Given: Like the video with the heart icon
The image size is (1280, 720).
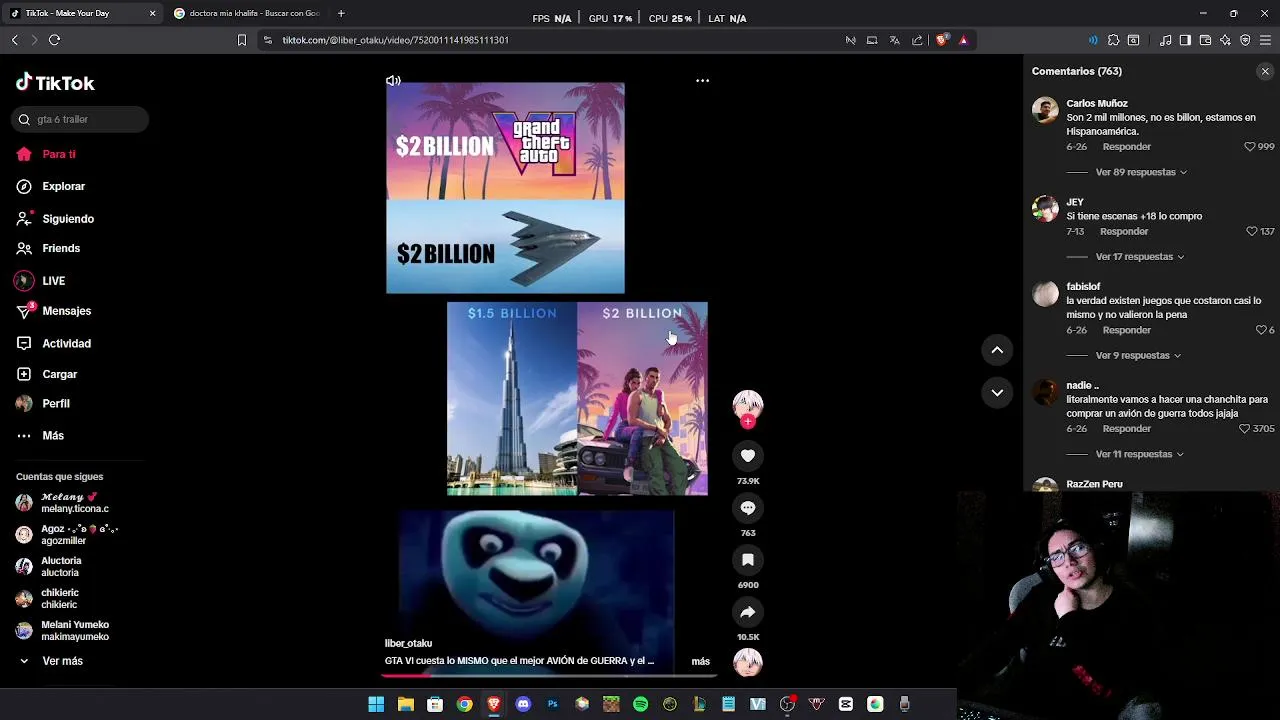Looking at the screenshot, I should tap(748, 456).
